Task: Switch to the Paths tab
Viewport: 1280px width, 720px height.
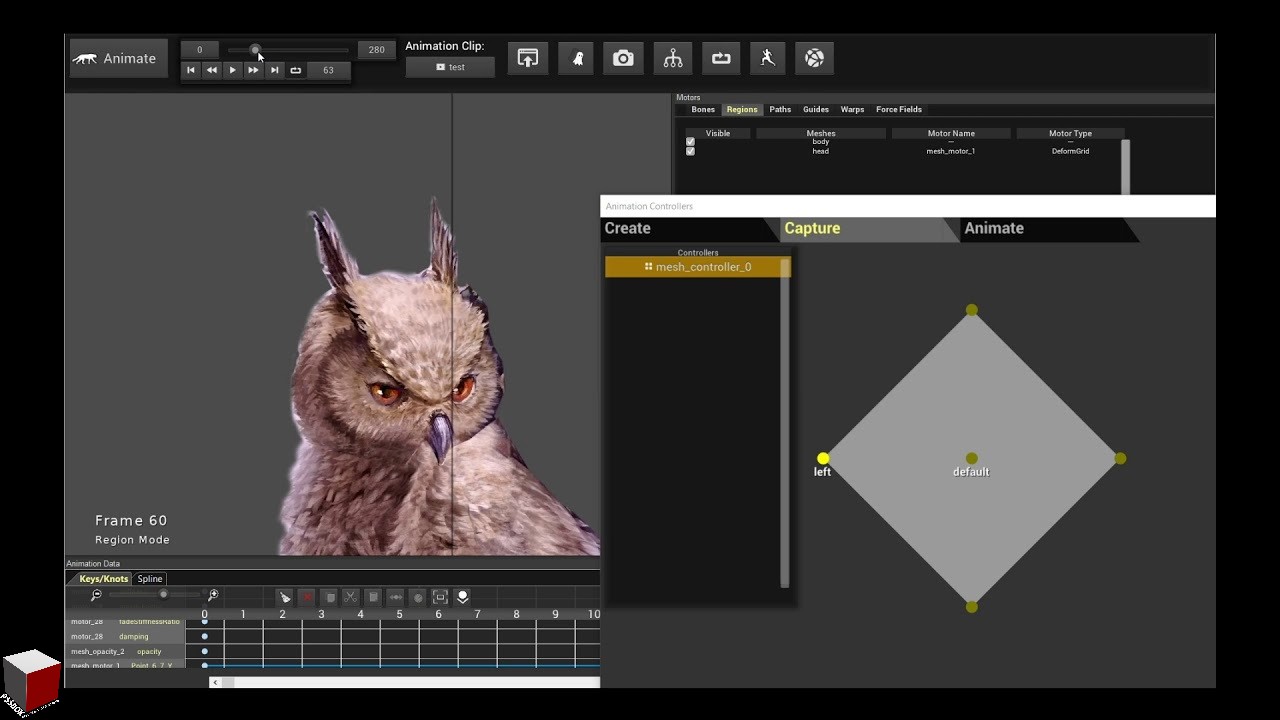Action: [x=780, y=109]
